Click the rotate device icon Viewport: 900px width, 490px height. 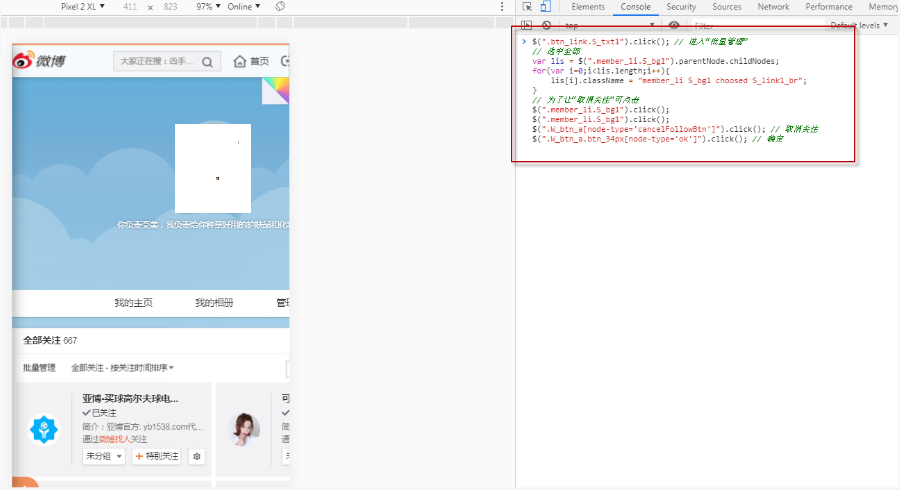coord(280,7)
